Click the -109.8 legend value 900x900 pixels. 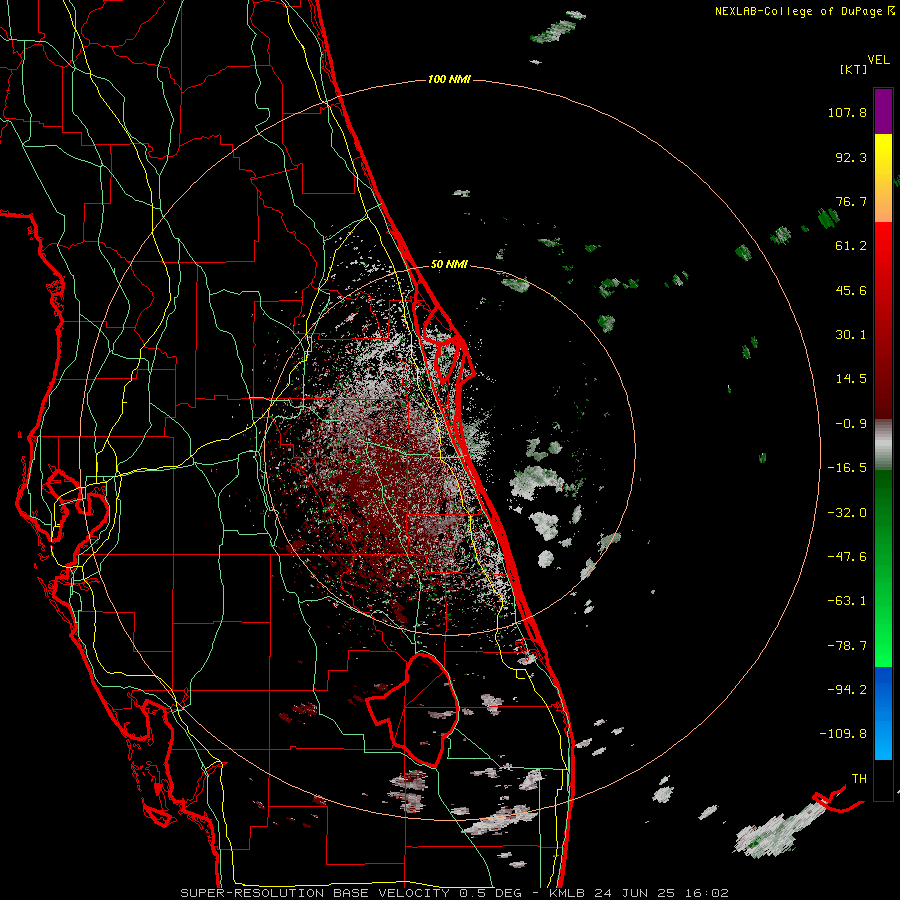[843, 734]
